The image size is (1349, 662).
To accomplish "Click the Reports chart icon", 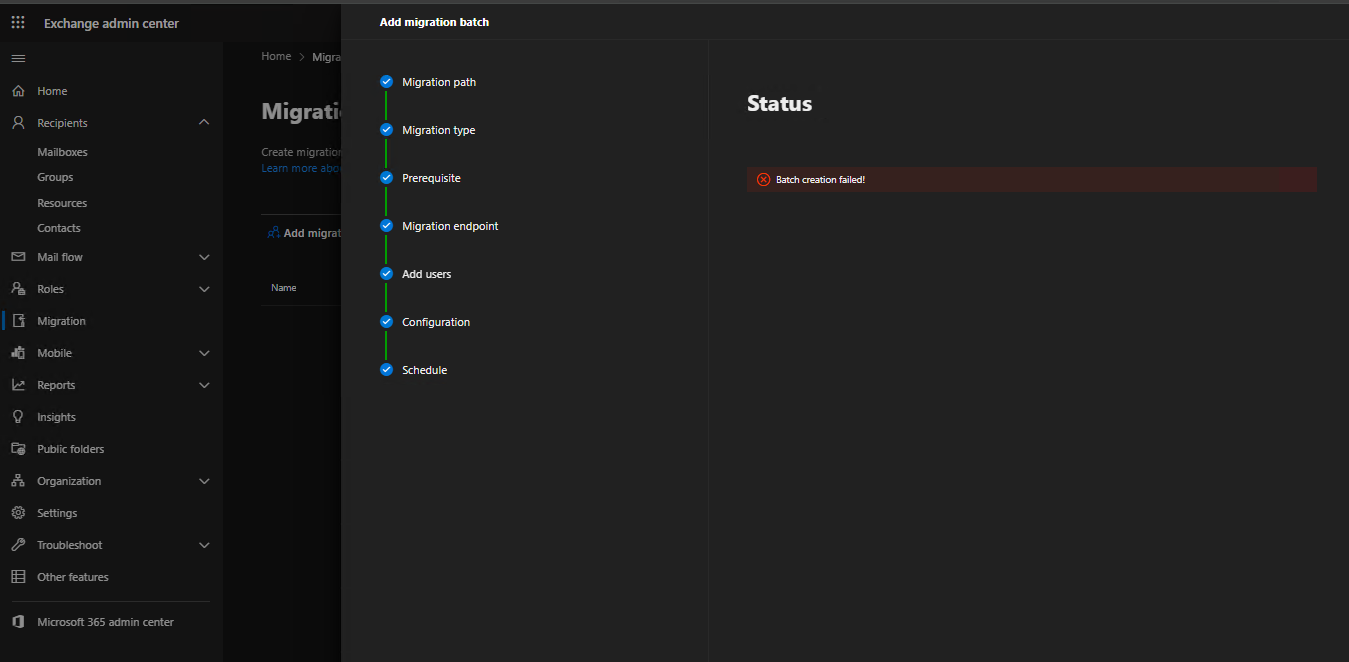I will tap(17, 384).
